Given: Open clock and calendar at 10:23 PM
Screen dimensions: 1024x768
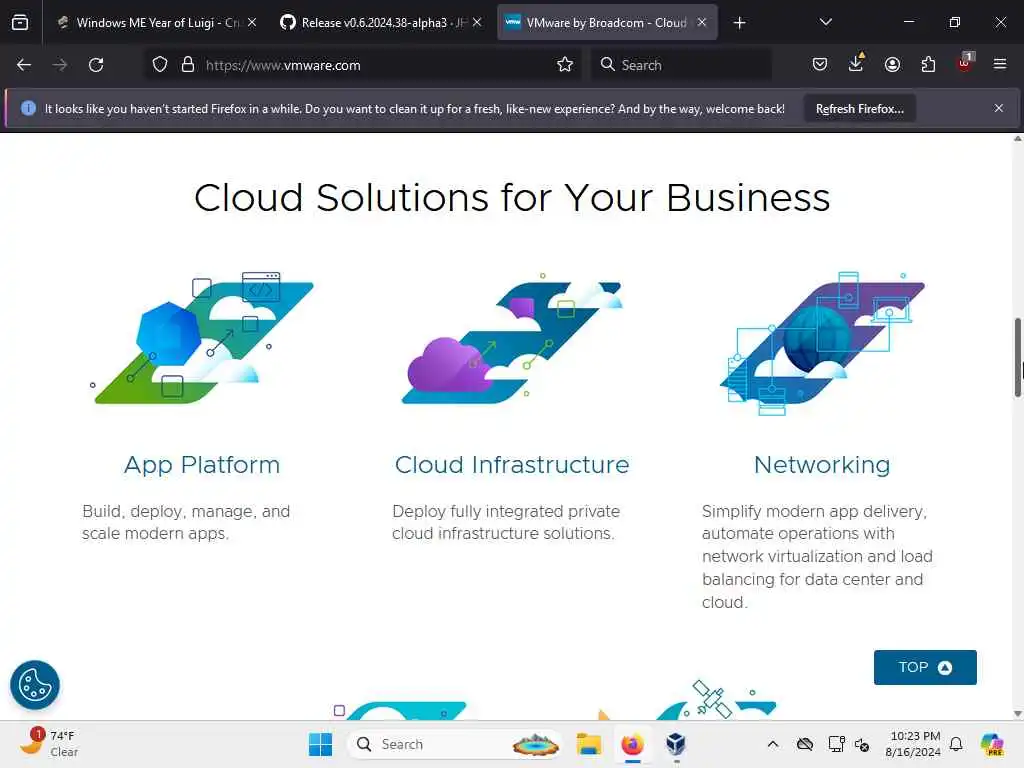Looking at the screenshot, I should click(x=914, y=744).
